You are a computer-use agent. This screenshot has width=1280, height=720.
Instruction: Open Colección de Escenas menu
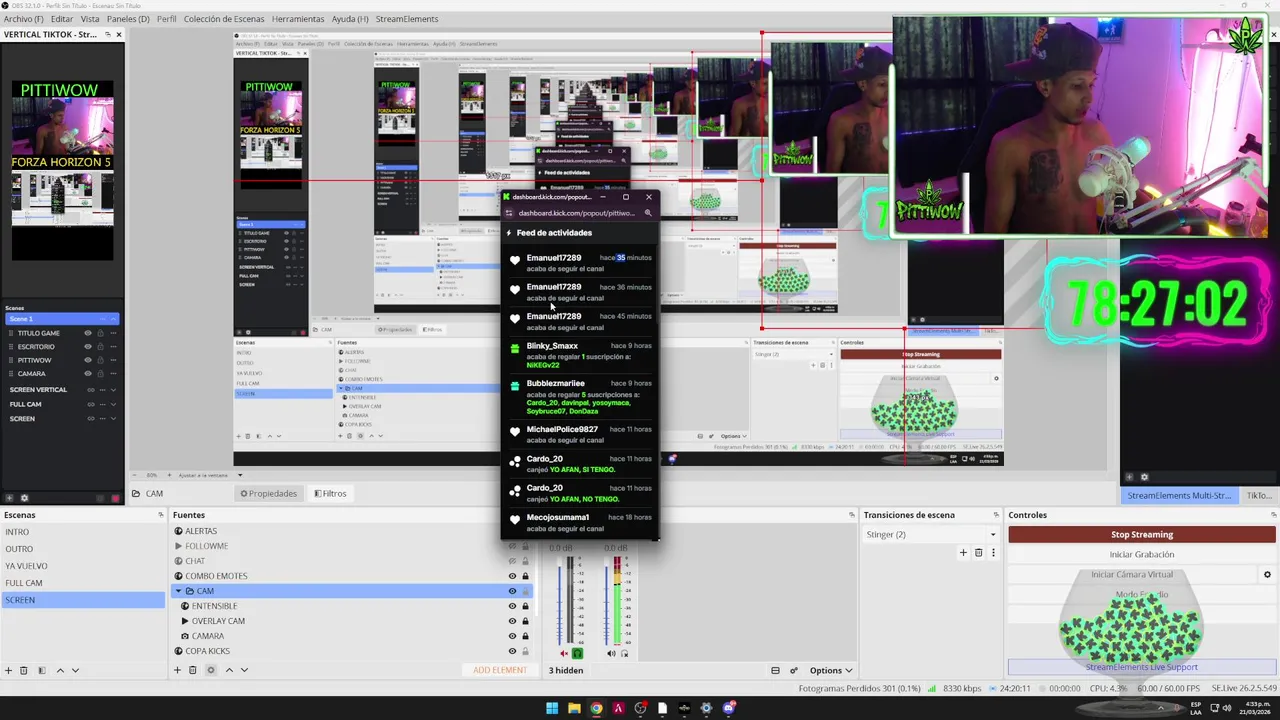click(x=224, y=19)
